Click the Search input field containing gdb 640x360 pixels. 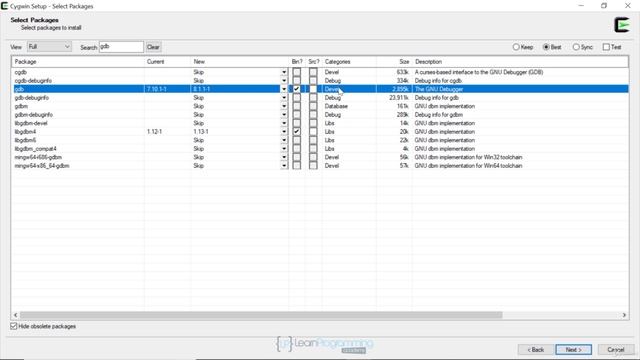pos(121,47)
